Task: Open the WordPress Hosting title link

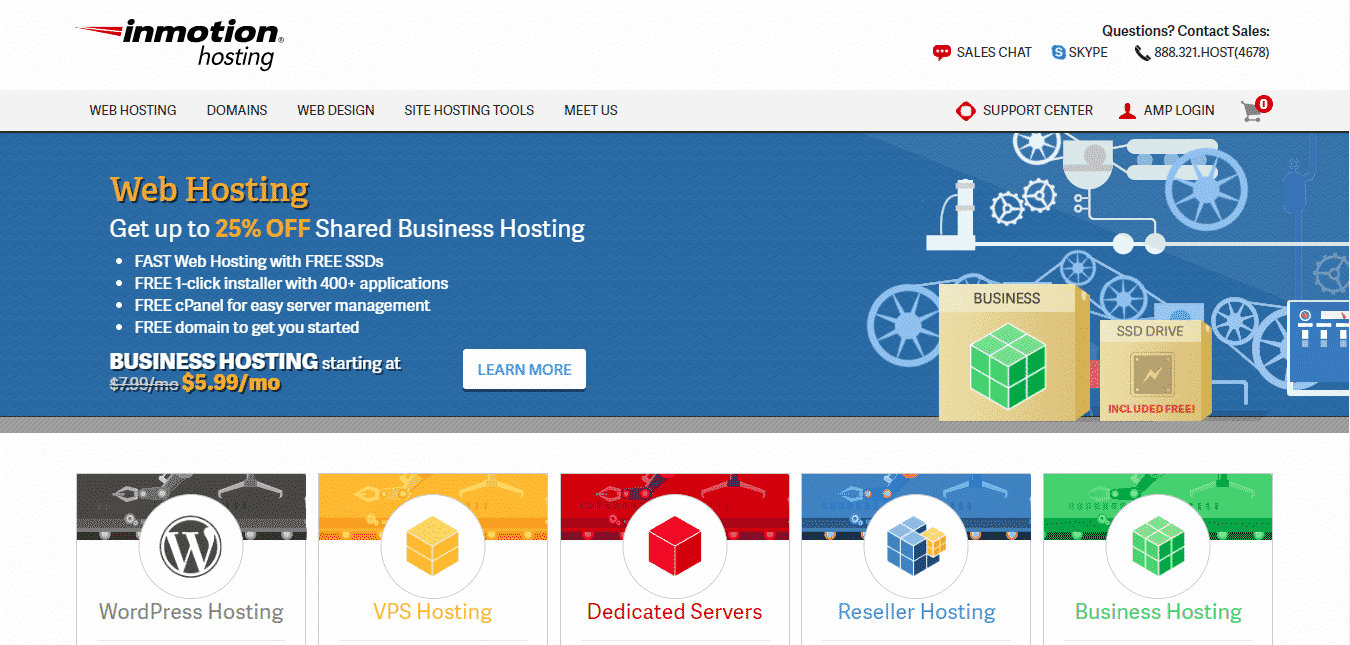Action: (x=191, y=612)
